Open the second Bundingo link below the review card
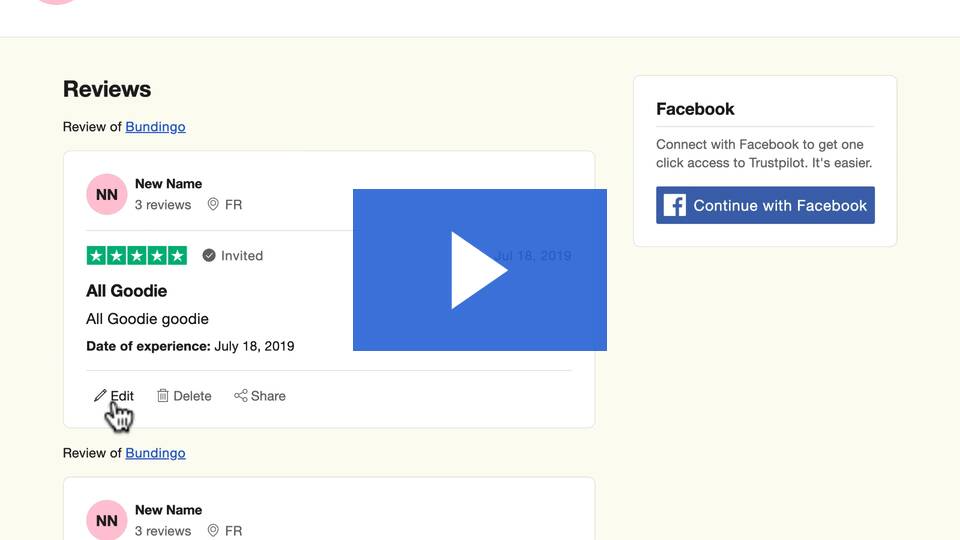The image size is (960, 540). pyautogui.click(x=156, y=453)
